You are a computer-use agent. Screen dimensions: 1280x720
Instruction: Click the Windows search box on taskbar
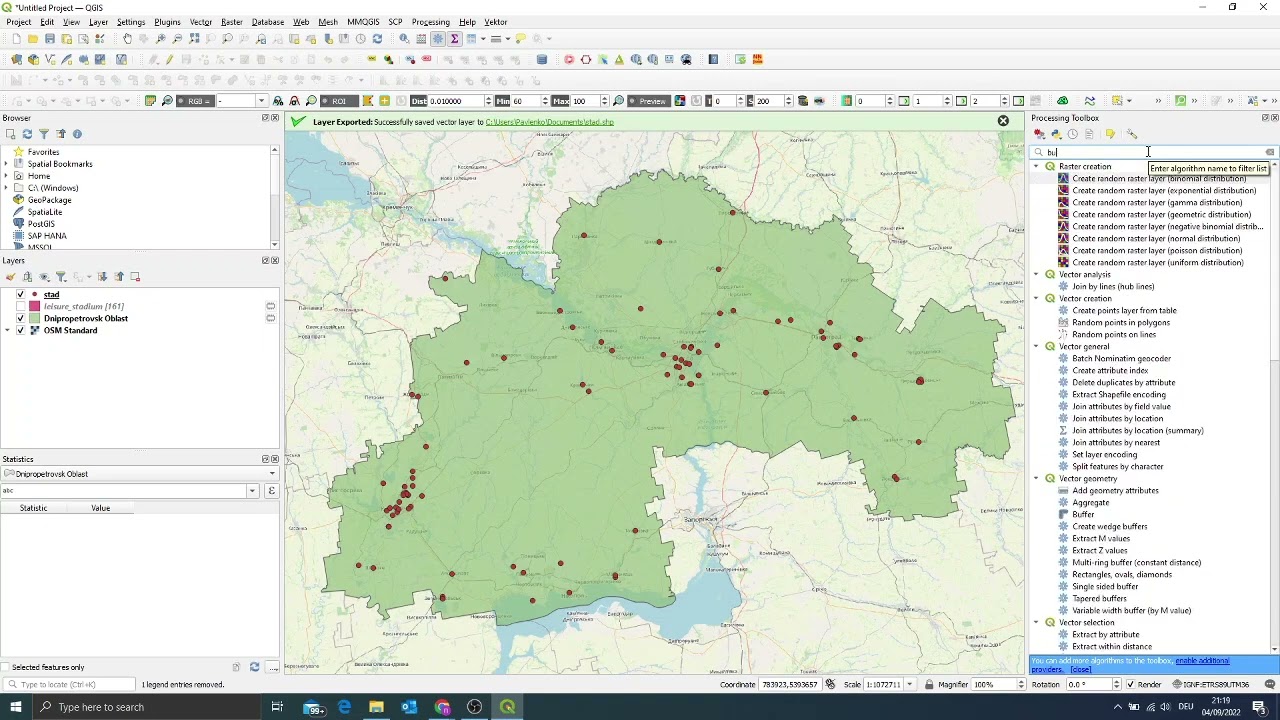[145, 707]
